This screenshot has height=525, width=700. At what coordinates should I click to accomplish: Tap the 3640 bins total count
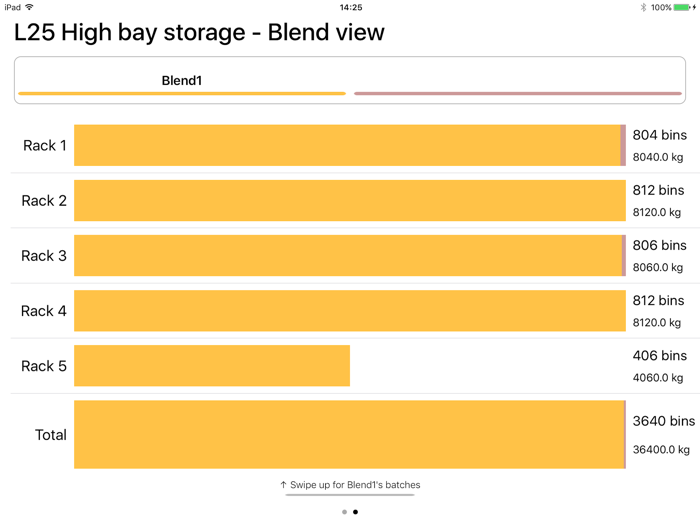tap(663, 421)
